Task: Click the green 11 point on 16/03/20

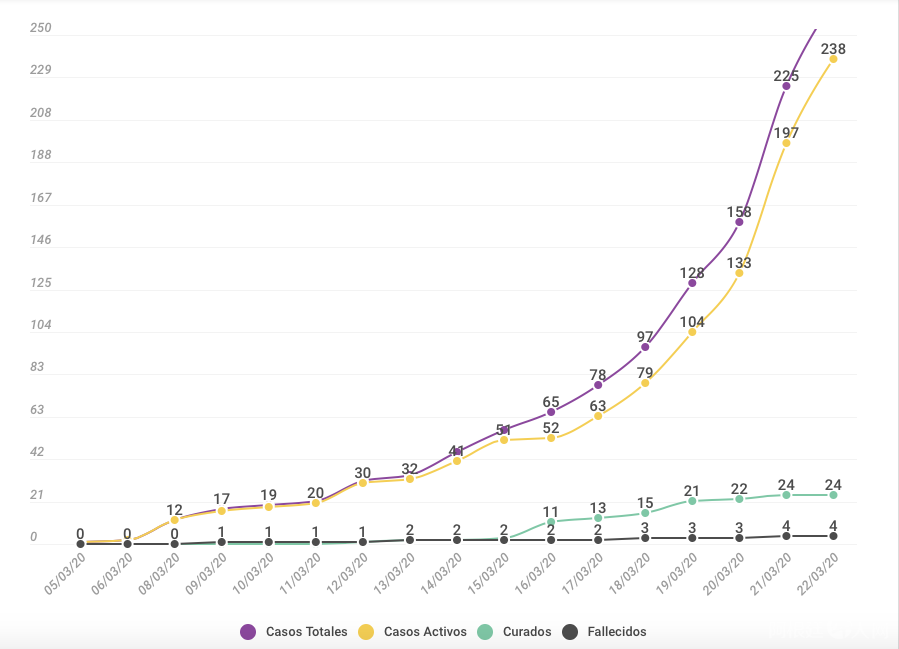Action: point(551,522)
